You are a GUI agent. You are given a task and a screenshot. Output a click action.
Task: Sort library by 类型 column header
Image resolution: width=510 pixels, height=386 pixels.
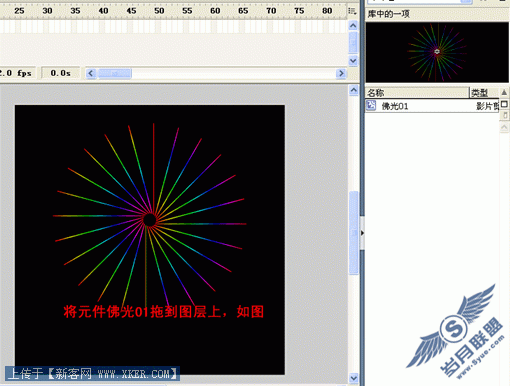tap(484, 93)
